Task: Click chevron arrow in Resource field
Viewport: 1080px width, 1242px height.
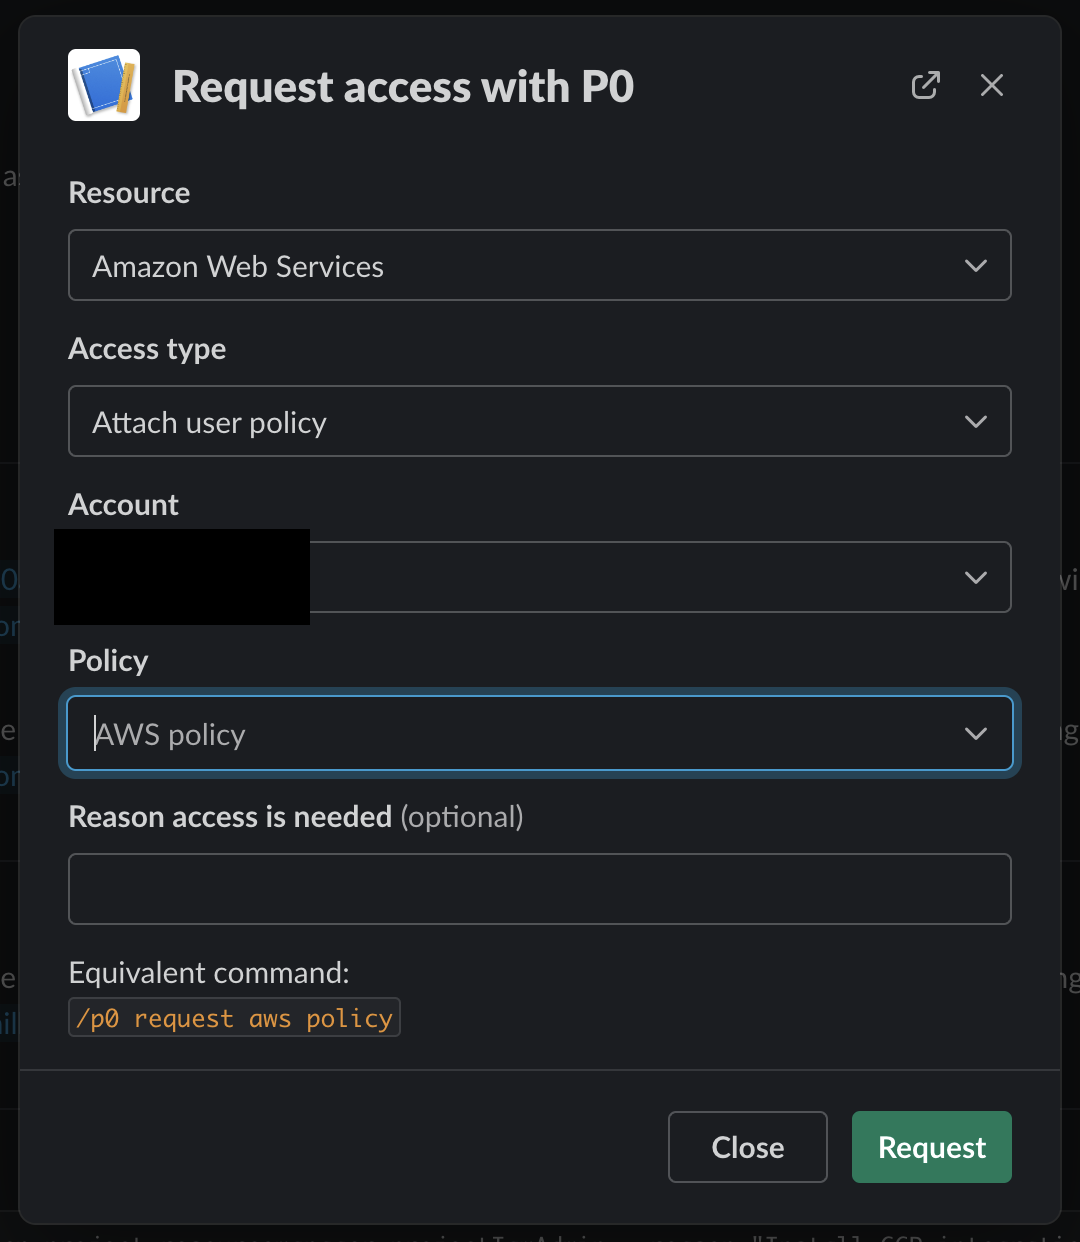Action: pos(975,266)
